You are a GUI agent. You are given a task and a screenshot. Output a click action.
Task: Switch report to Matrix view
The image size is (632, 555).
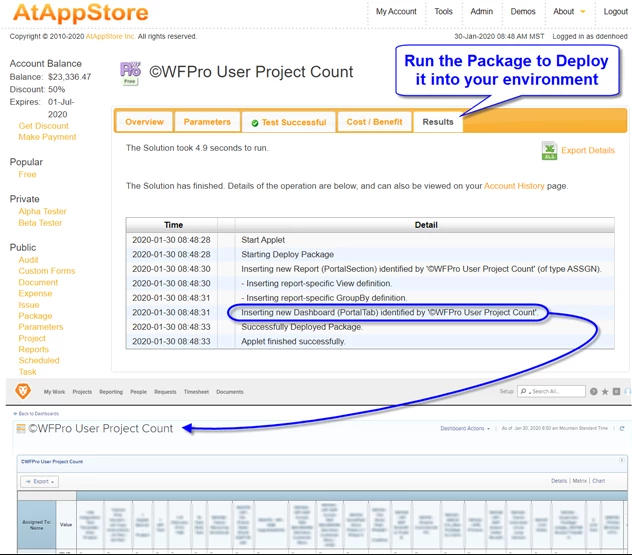[x=580, y=481]
